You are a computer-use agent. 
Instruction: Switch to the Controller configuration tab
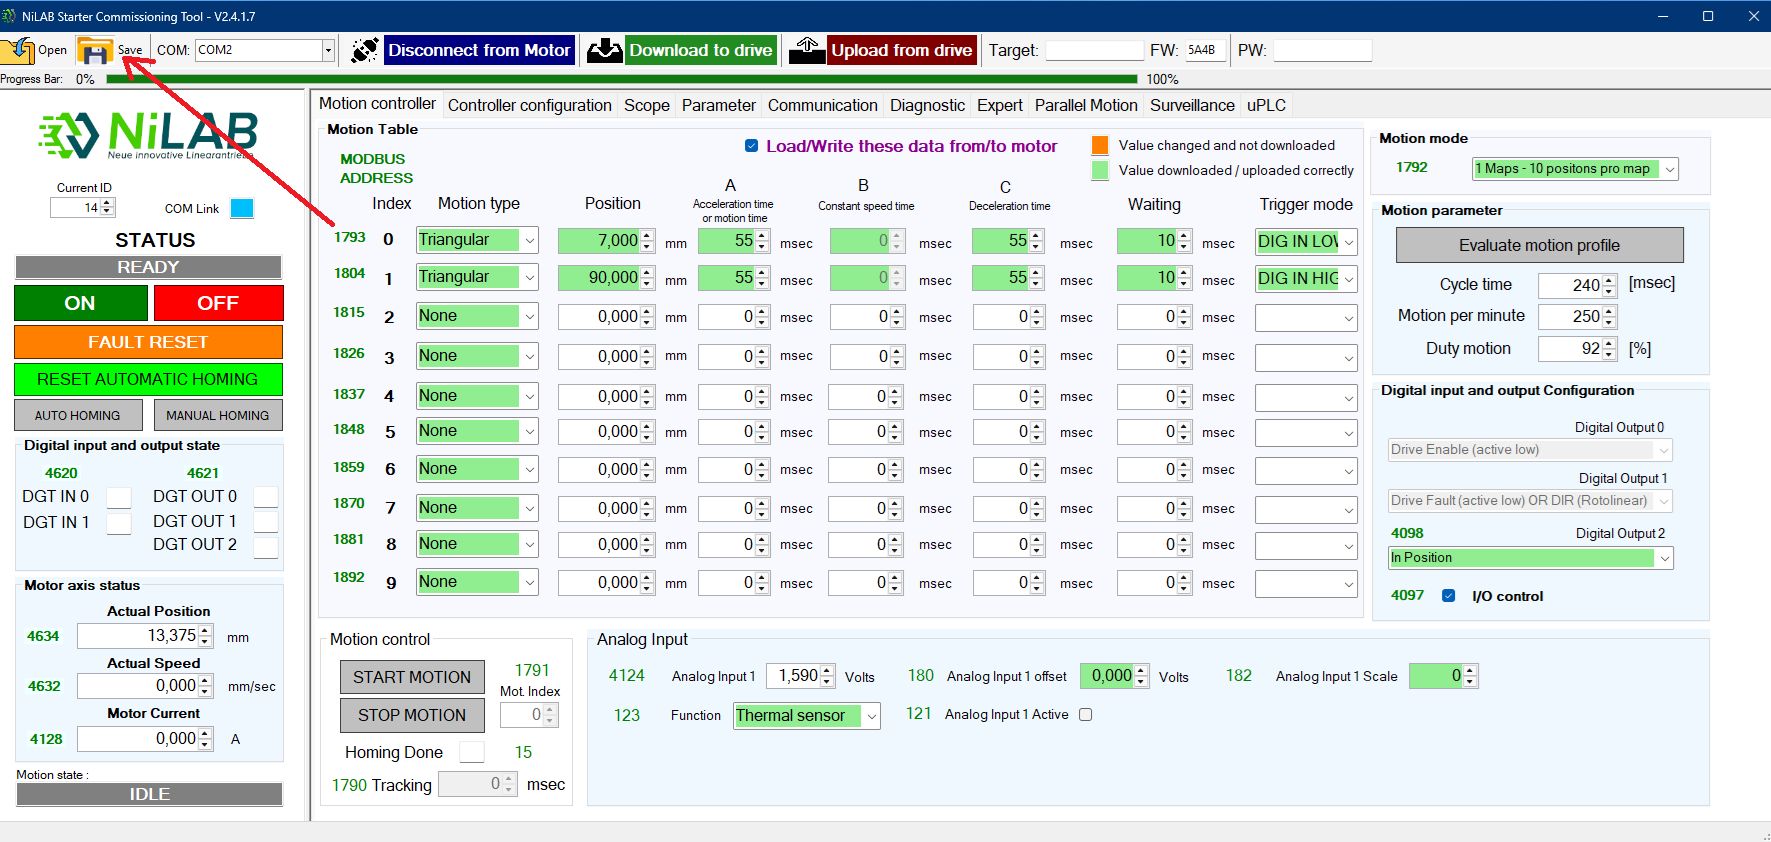pos(529,105)
